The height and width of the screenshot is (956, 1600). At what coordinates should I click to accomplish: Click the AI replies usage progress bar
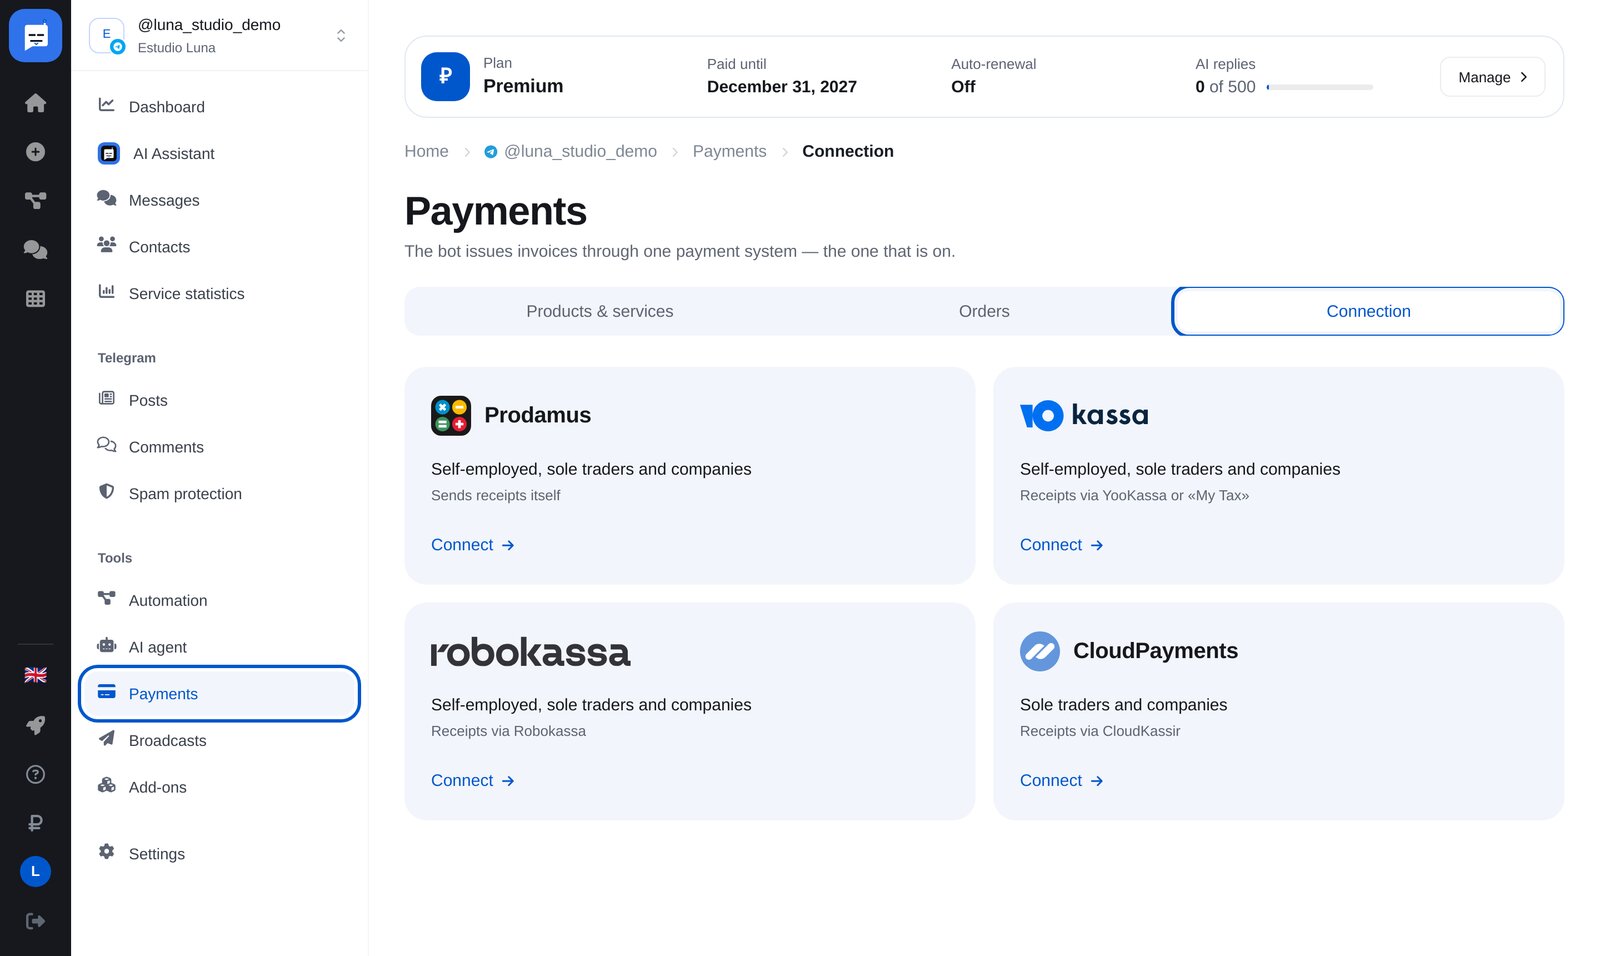pos(1319,87)
